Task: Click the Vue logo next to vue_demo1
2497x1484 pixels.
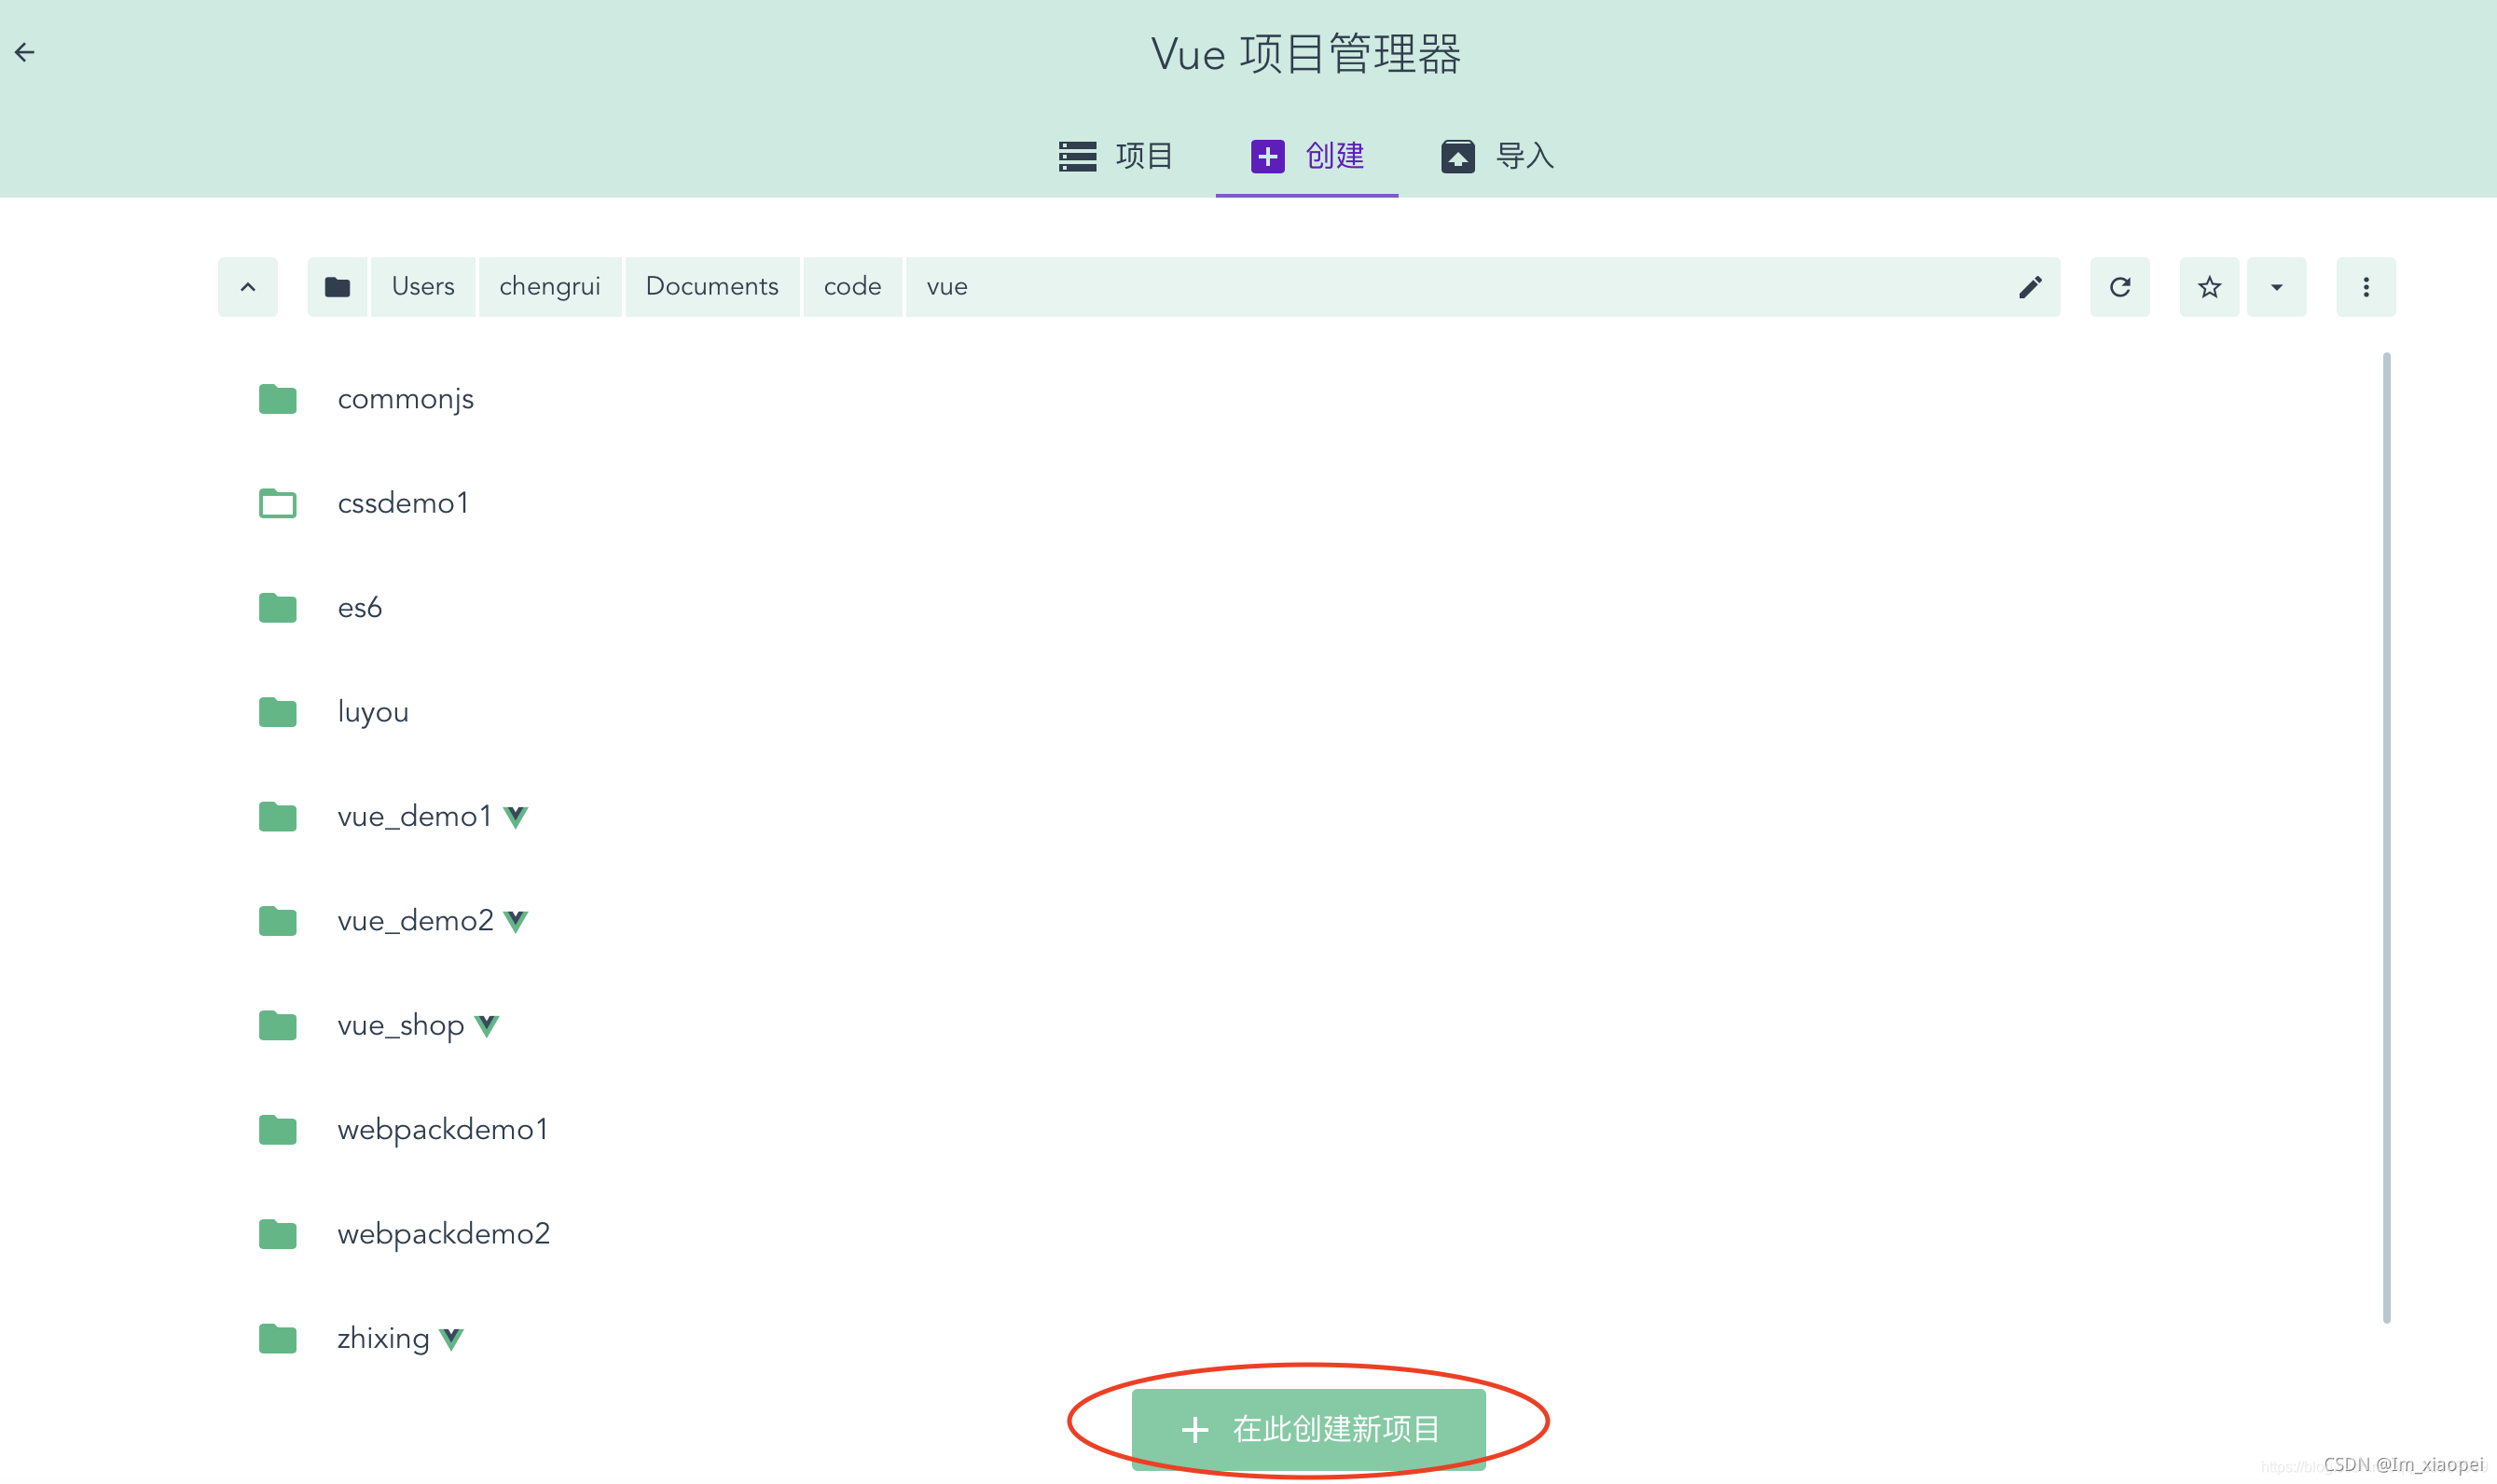Action: pos(515,818)
